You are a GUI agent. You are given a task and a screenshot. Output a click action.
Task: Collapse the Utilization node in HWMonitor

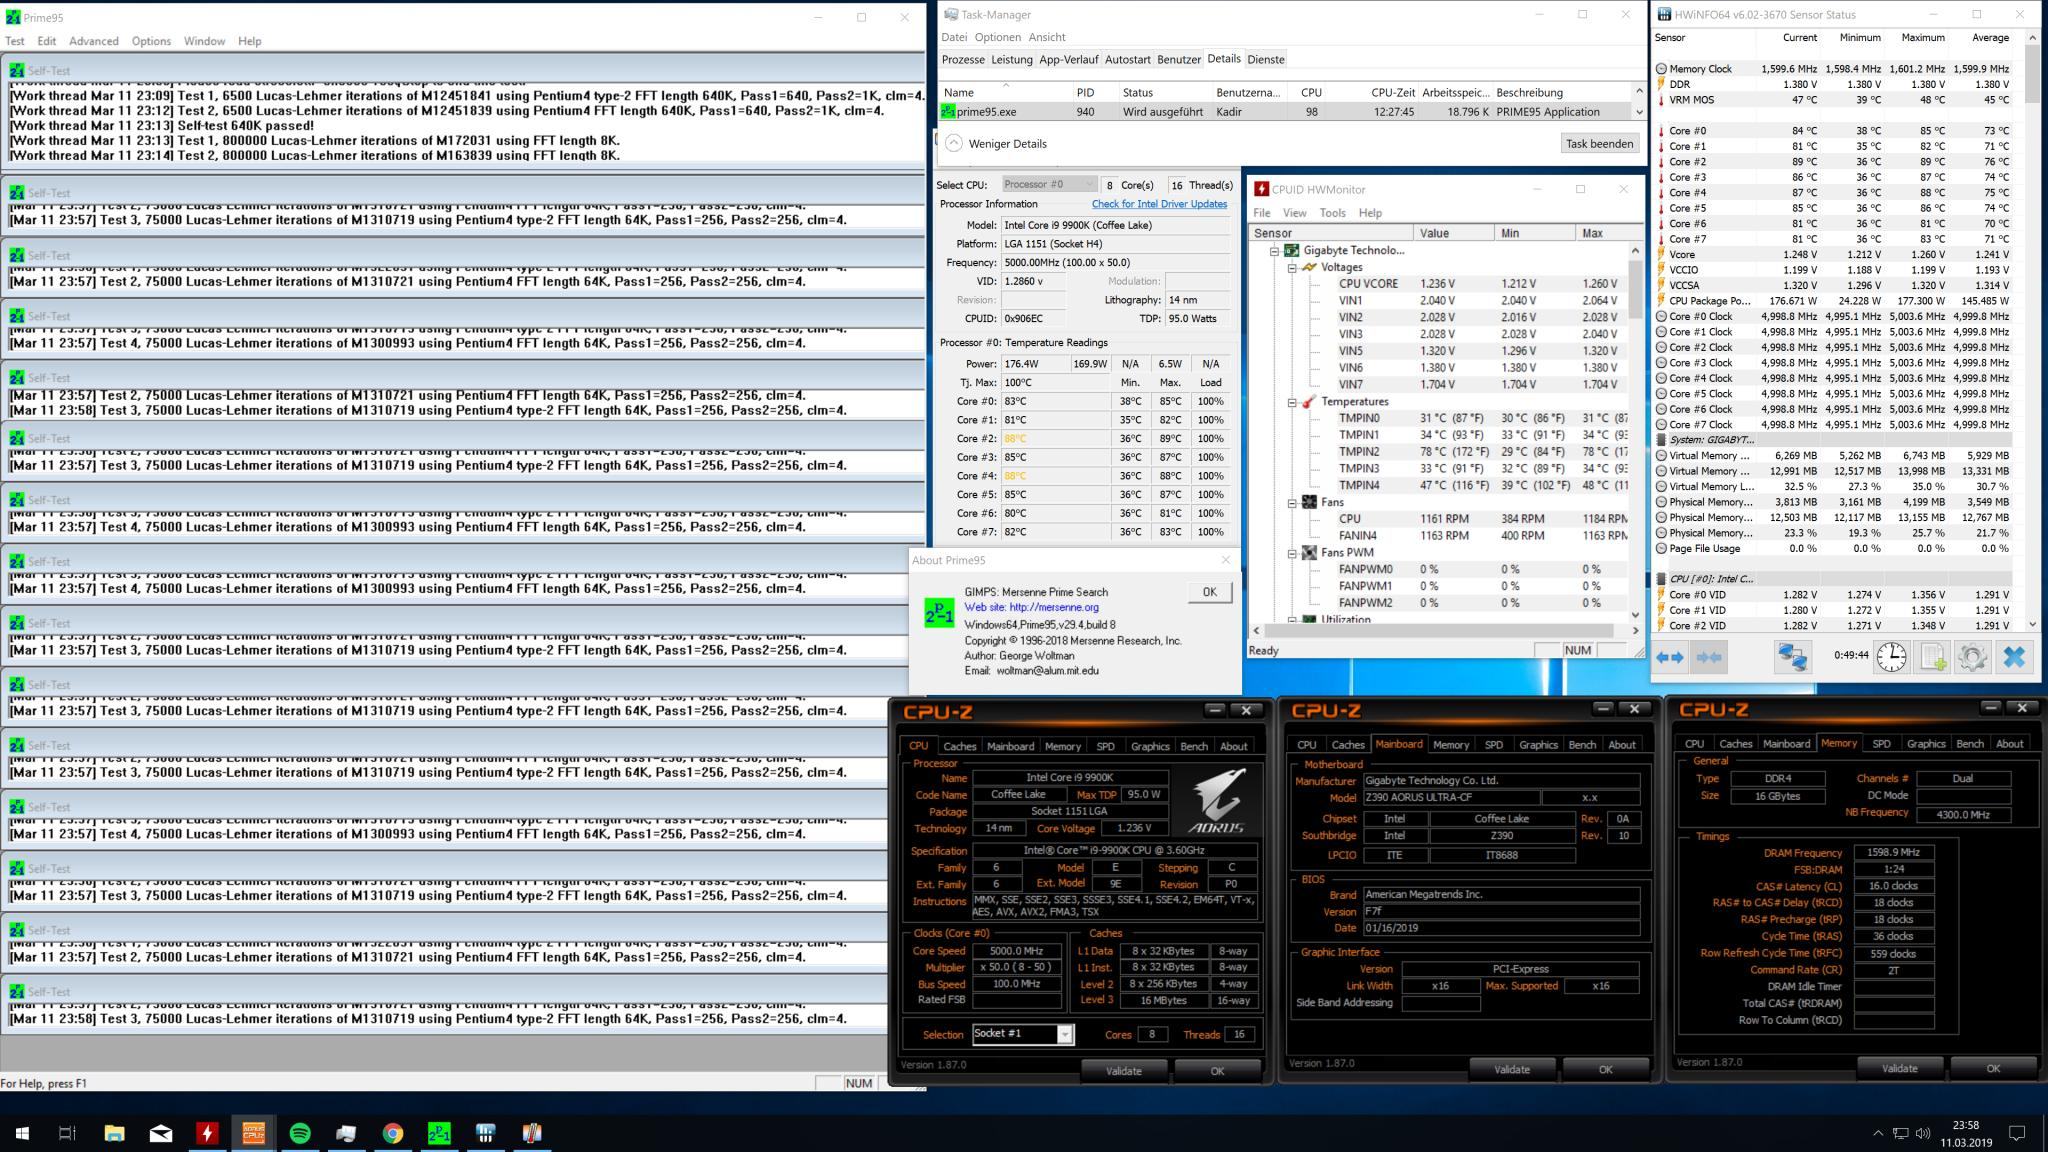pos(1292,620)
